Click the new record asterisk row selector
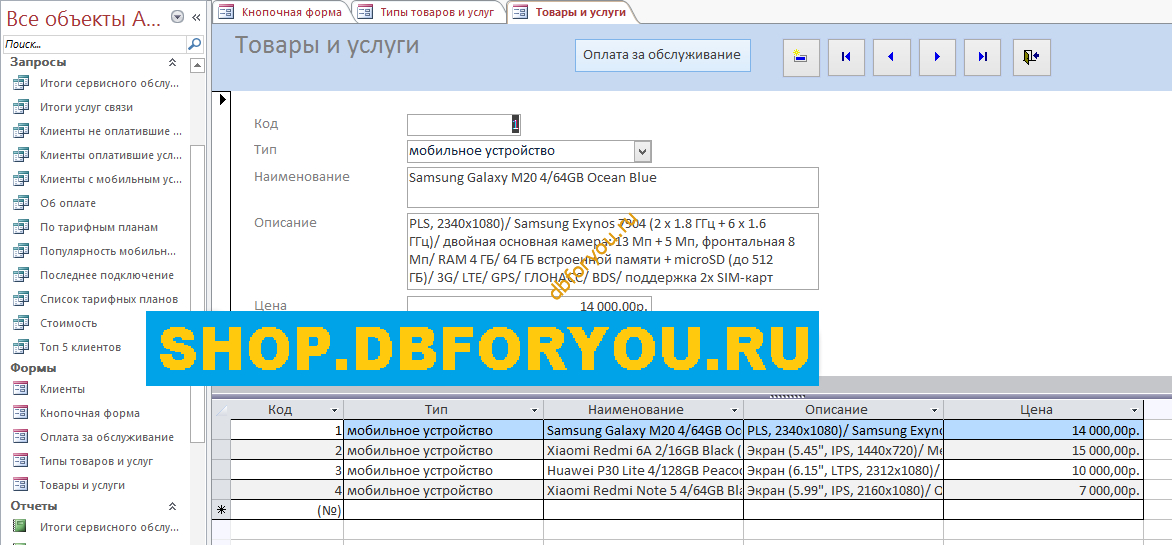The width and height of the screenshot is (1172, 545). (x=221, y=511)
